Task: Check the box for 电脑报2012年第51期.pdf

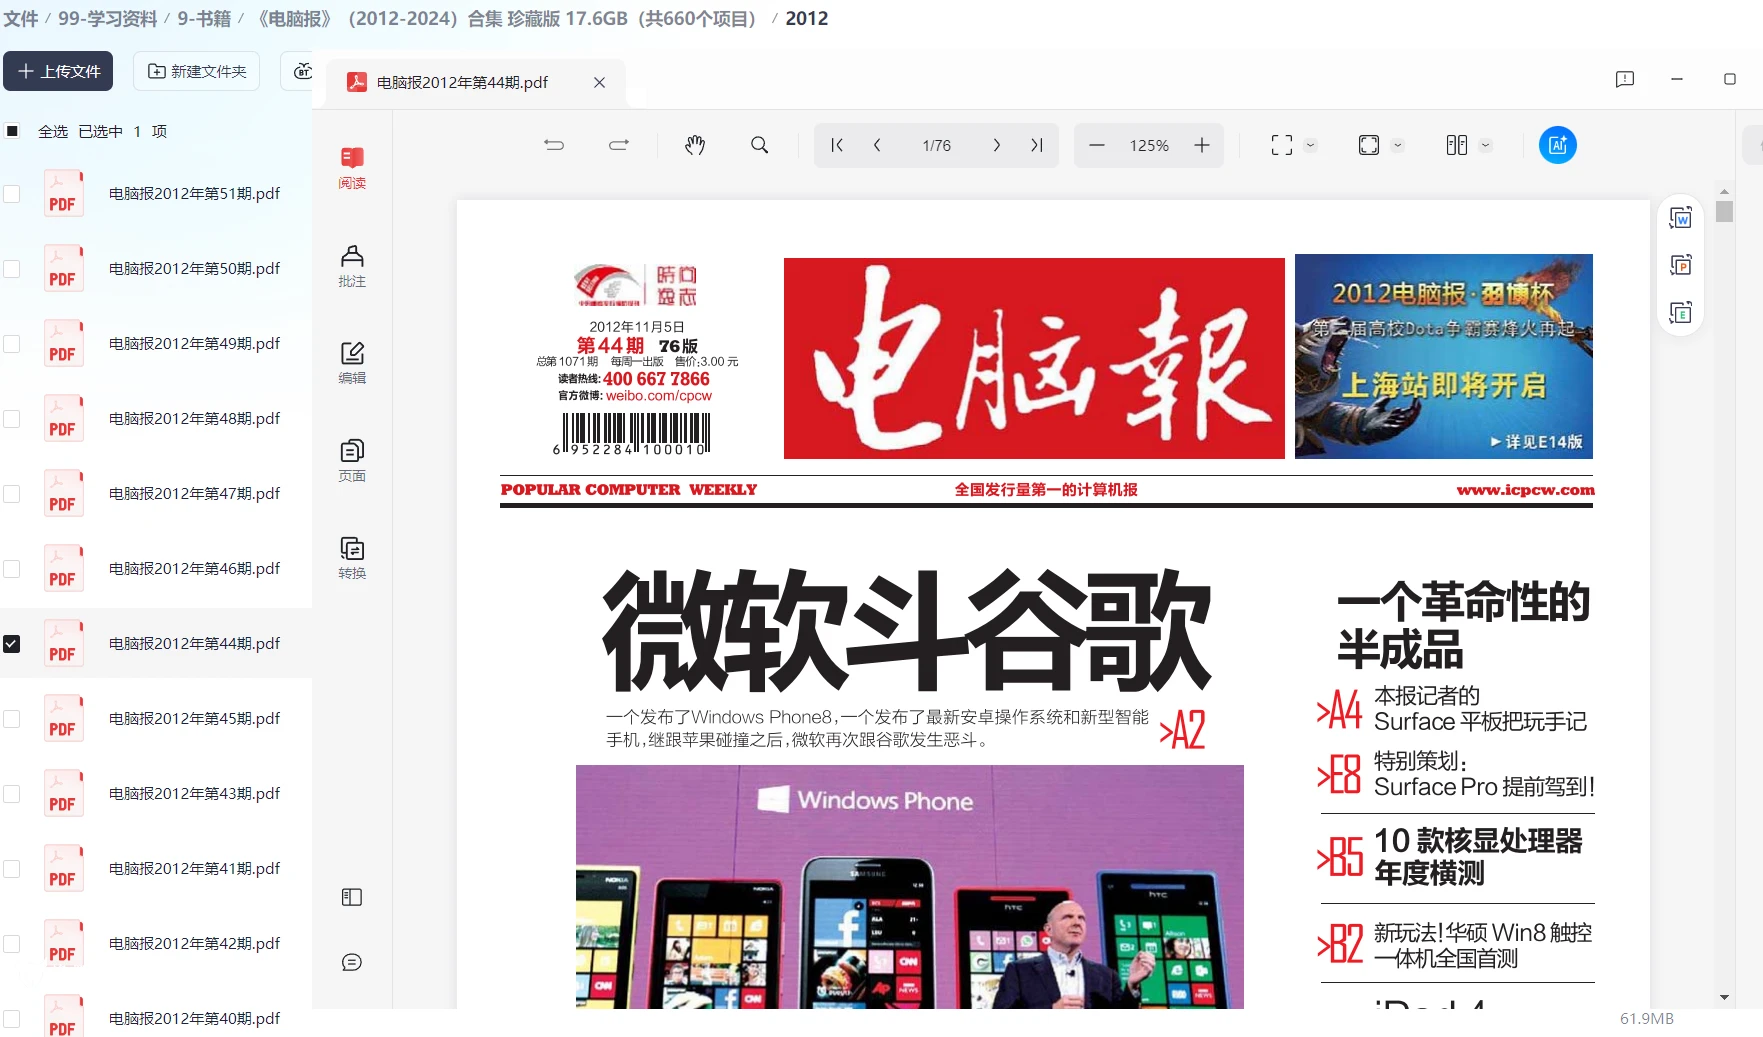Action: tap(12, 194)
